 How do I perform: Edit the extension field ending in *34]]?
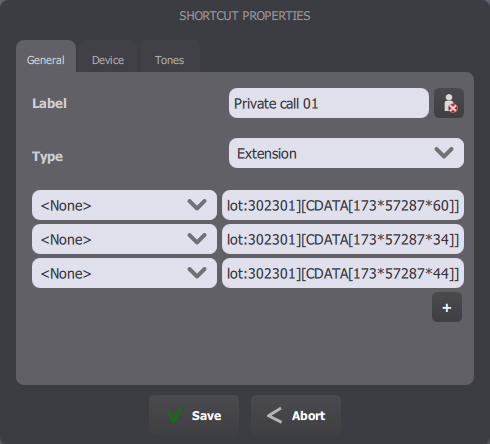click(343, 239)
